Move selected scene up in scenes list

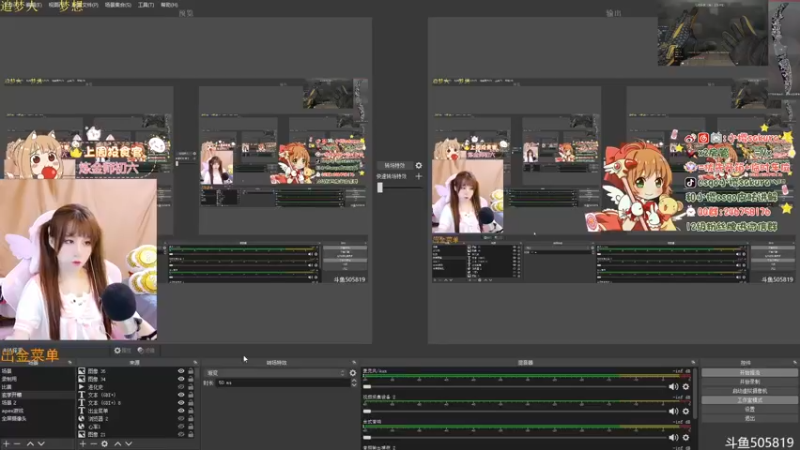pyautogui.click(x=30, y=444)
